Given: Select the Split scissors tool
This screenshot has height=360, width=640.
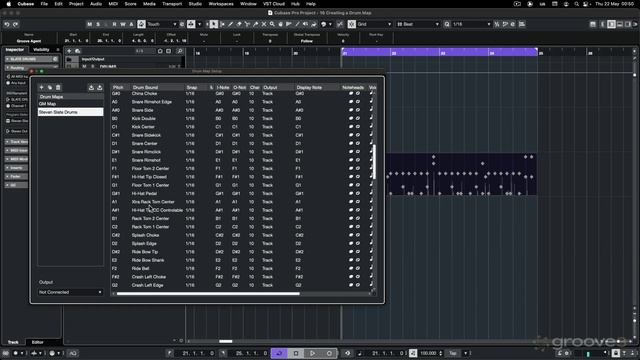Looking at the screenshot, I should point(247,24).
